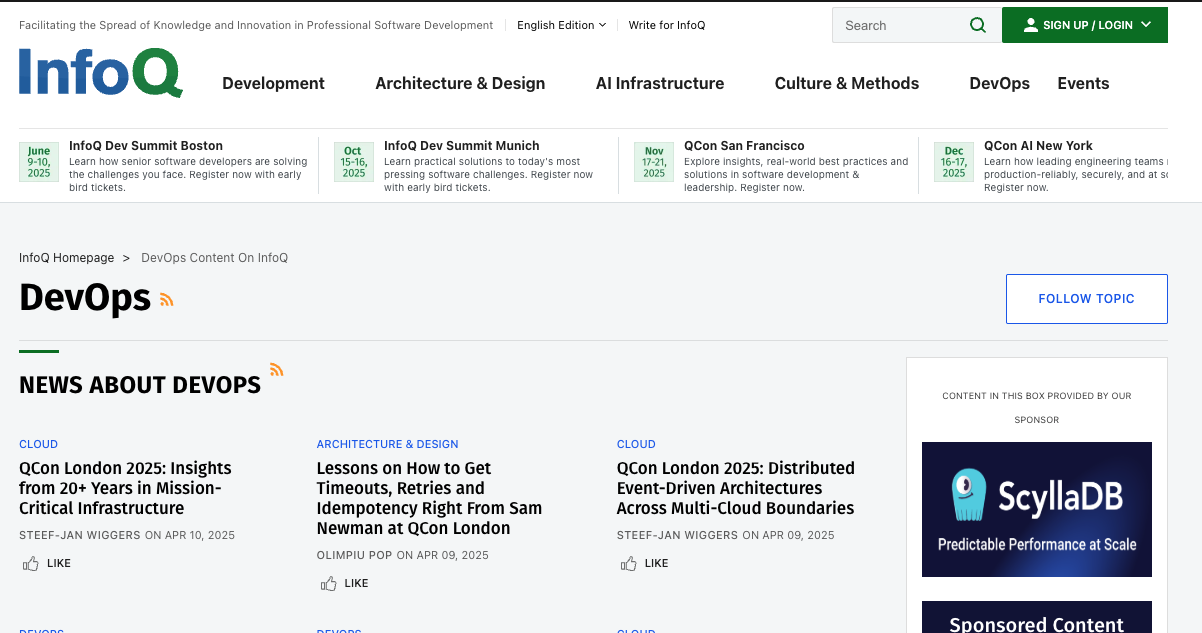The width and height of the screenshot is (1202, 633).
Task: Click the Nov 17-21, 2025 date badge
Action: coord(654,162)
